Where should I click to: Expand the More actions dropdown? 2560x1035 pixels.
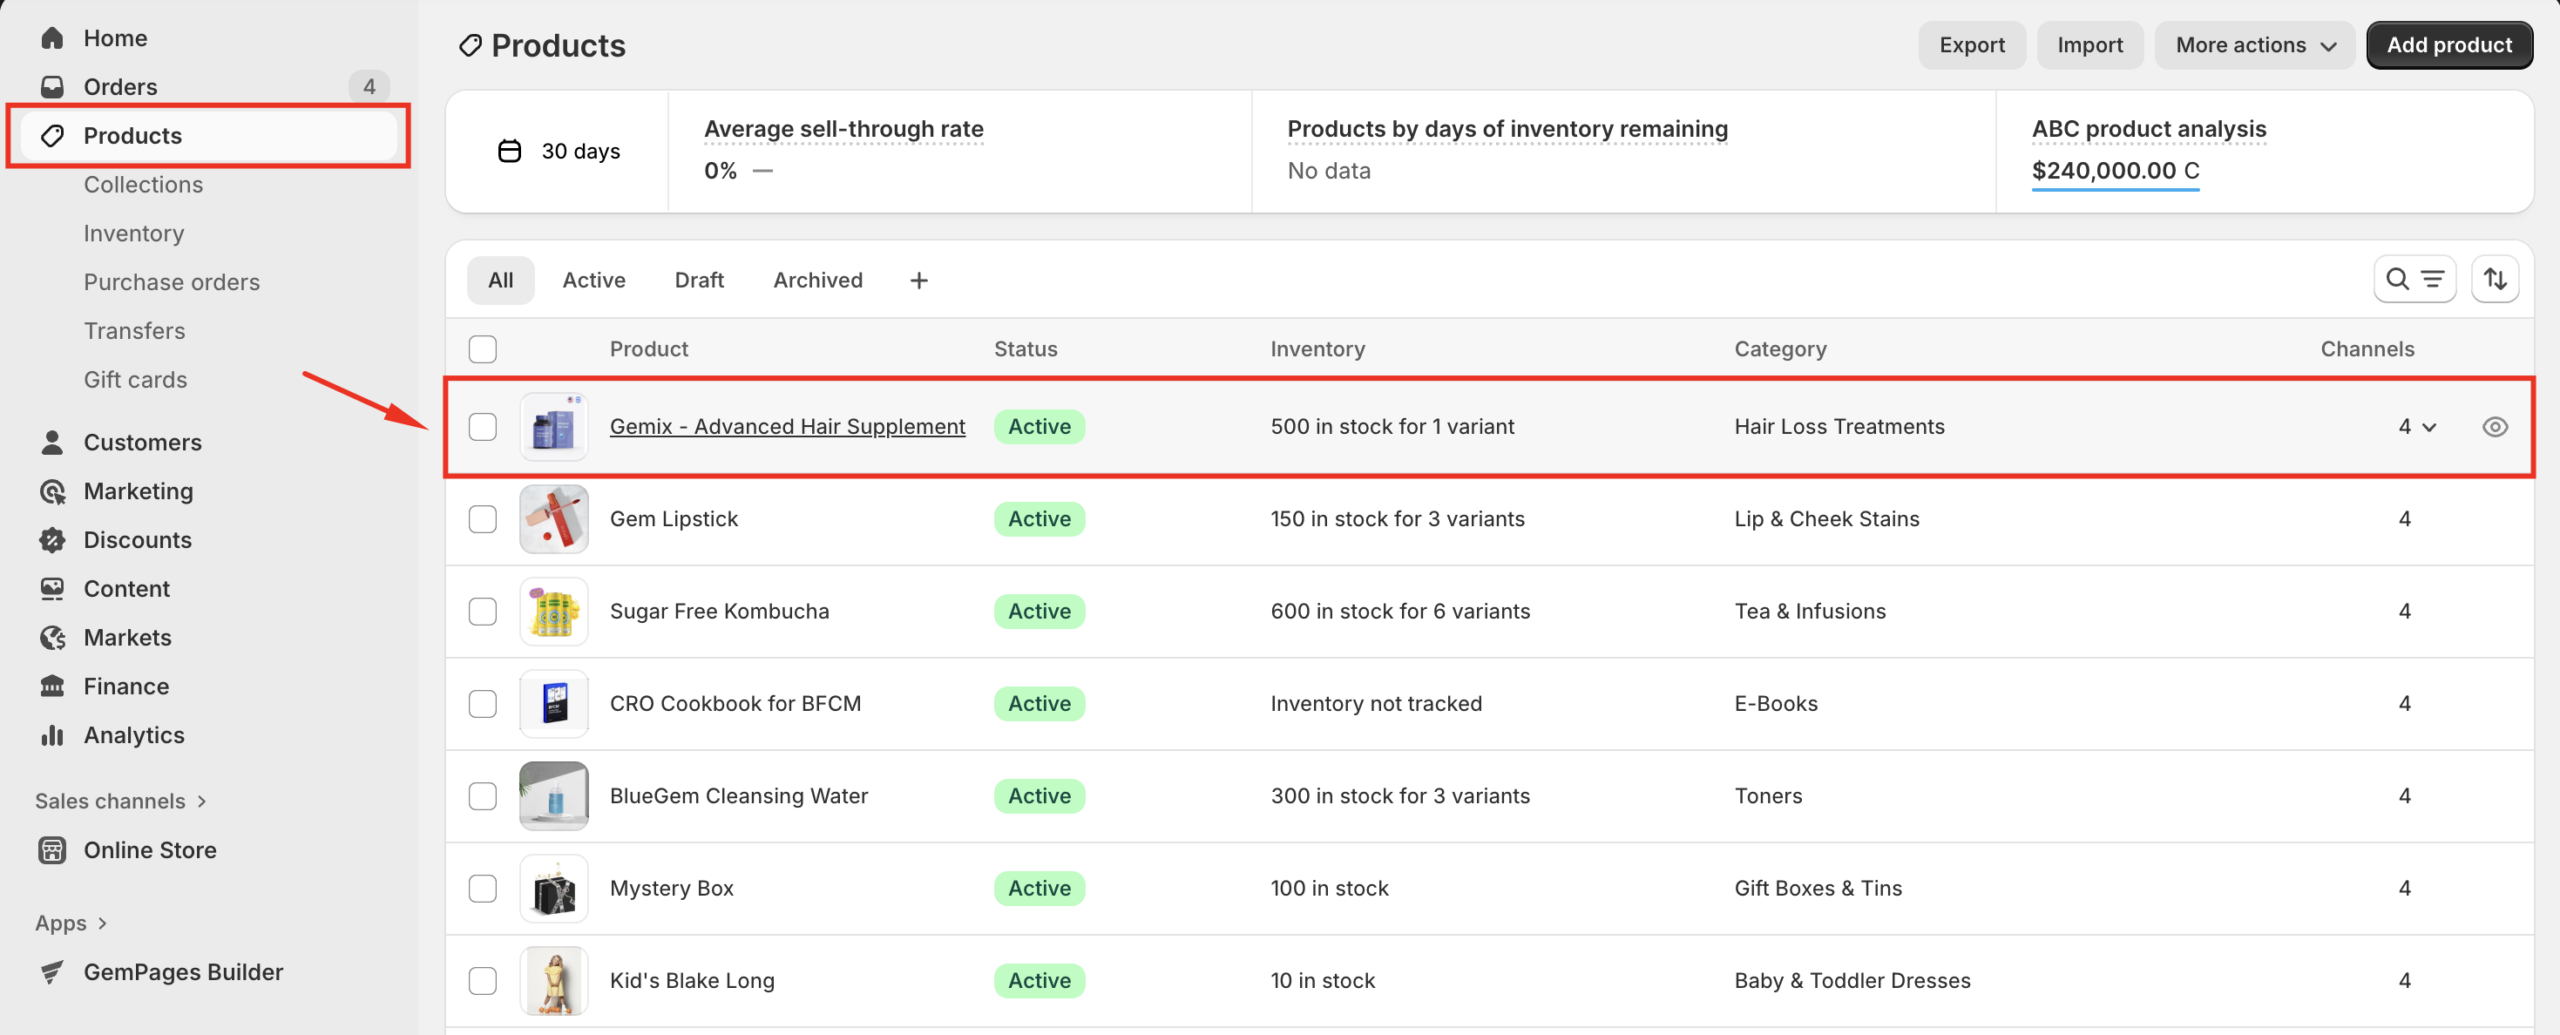click(x=2256, y=45)
